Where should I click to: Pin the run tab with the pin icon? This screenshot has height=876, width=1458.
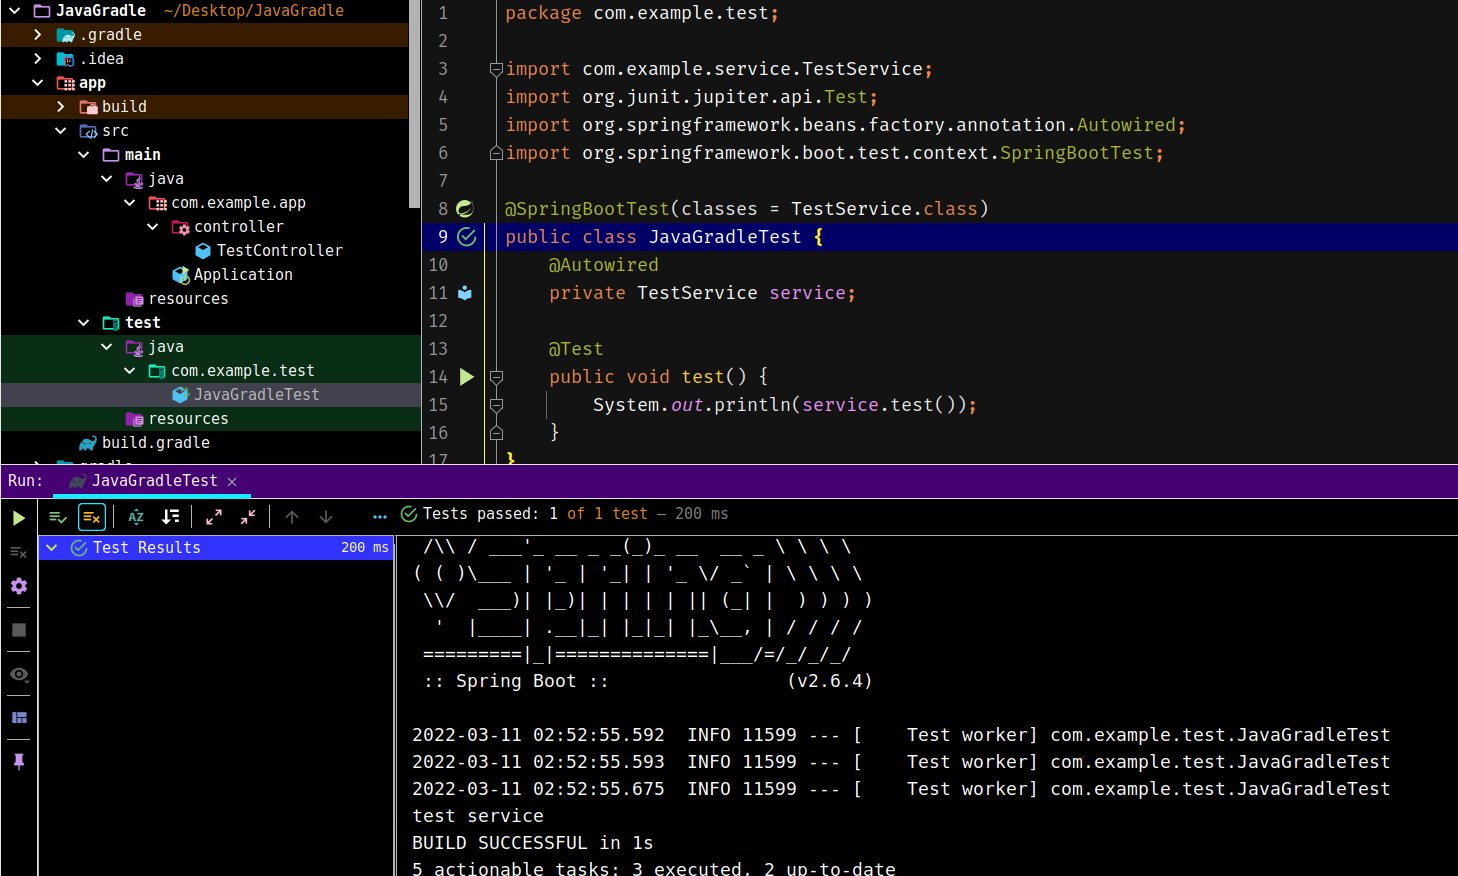[x=19, y=762]
